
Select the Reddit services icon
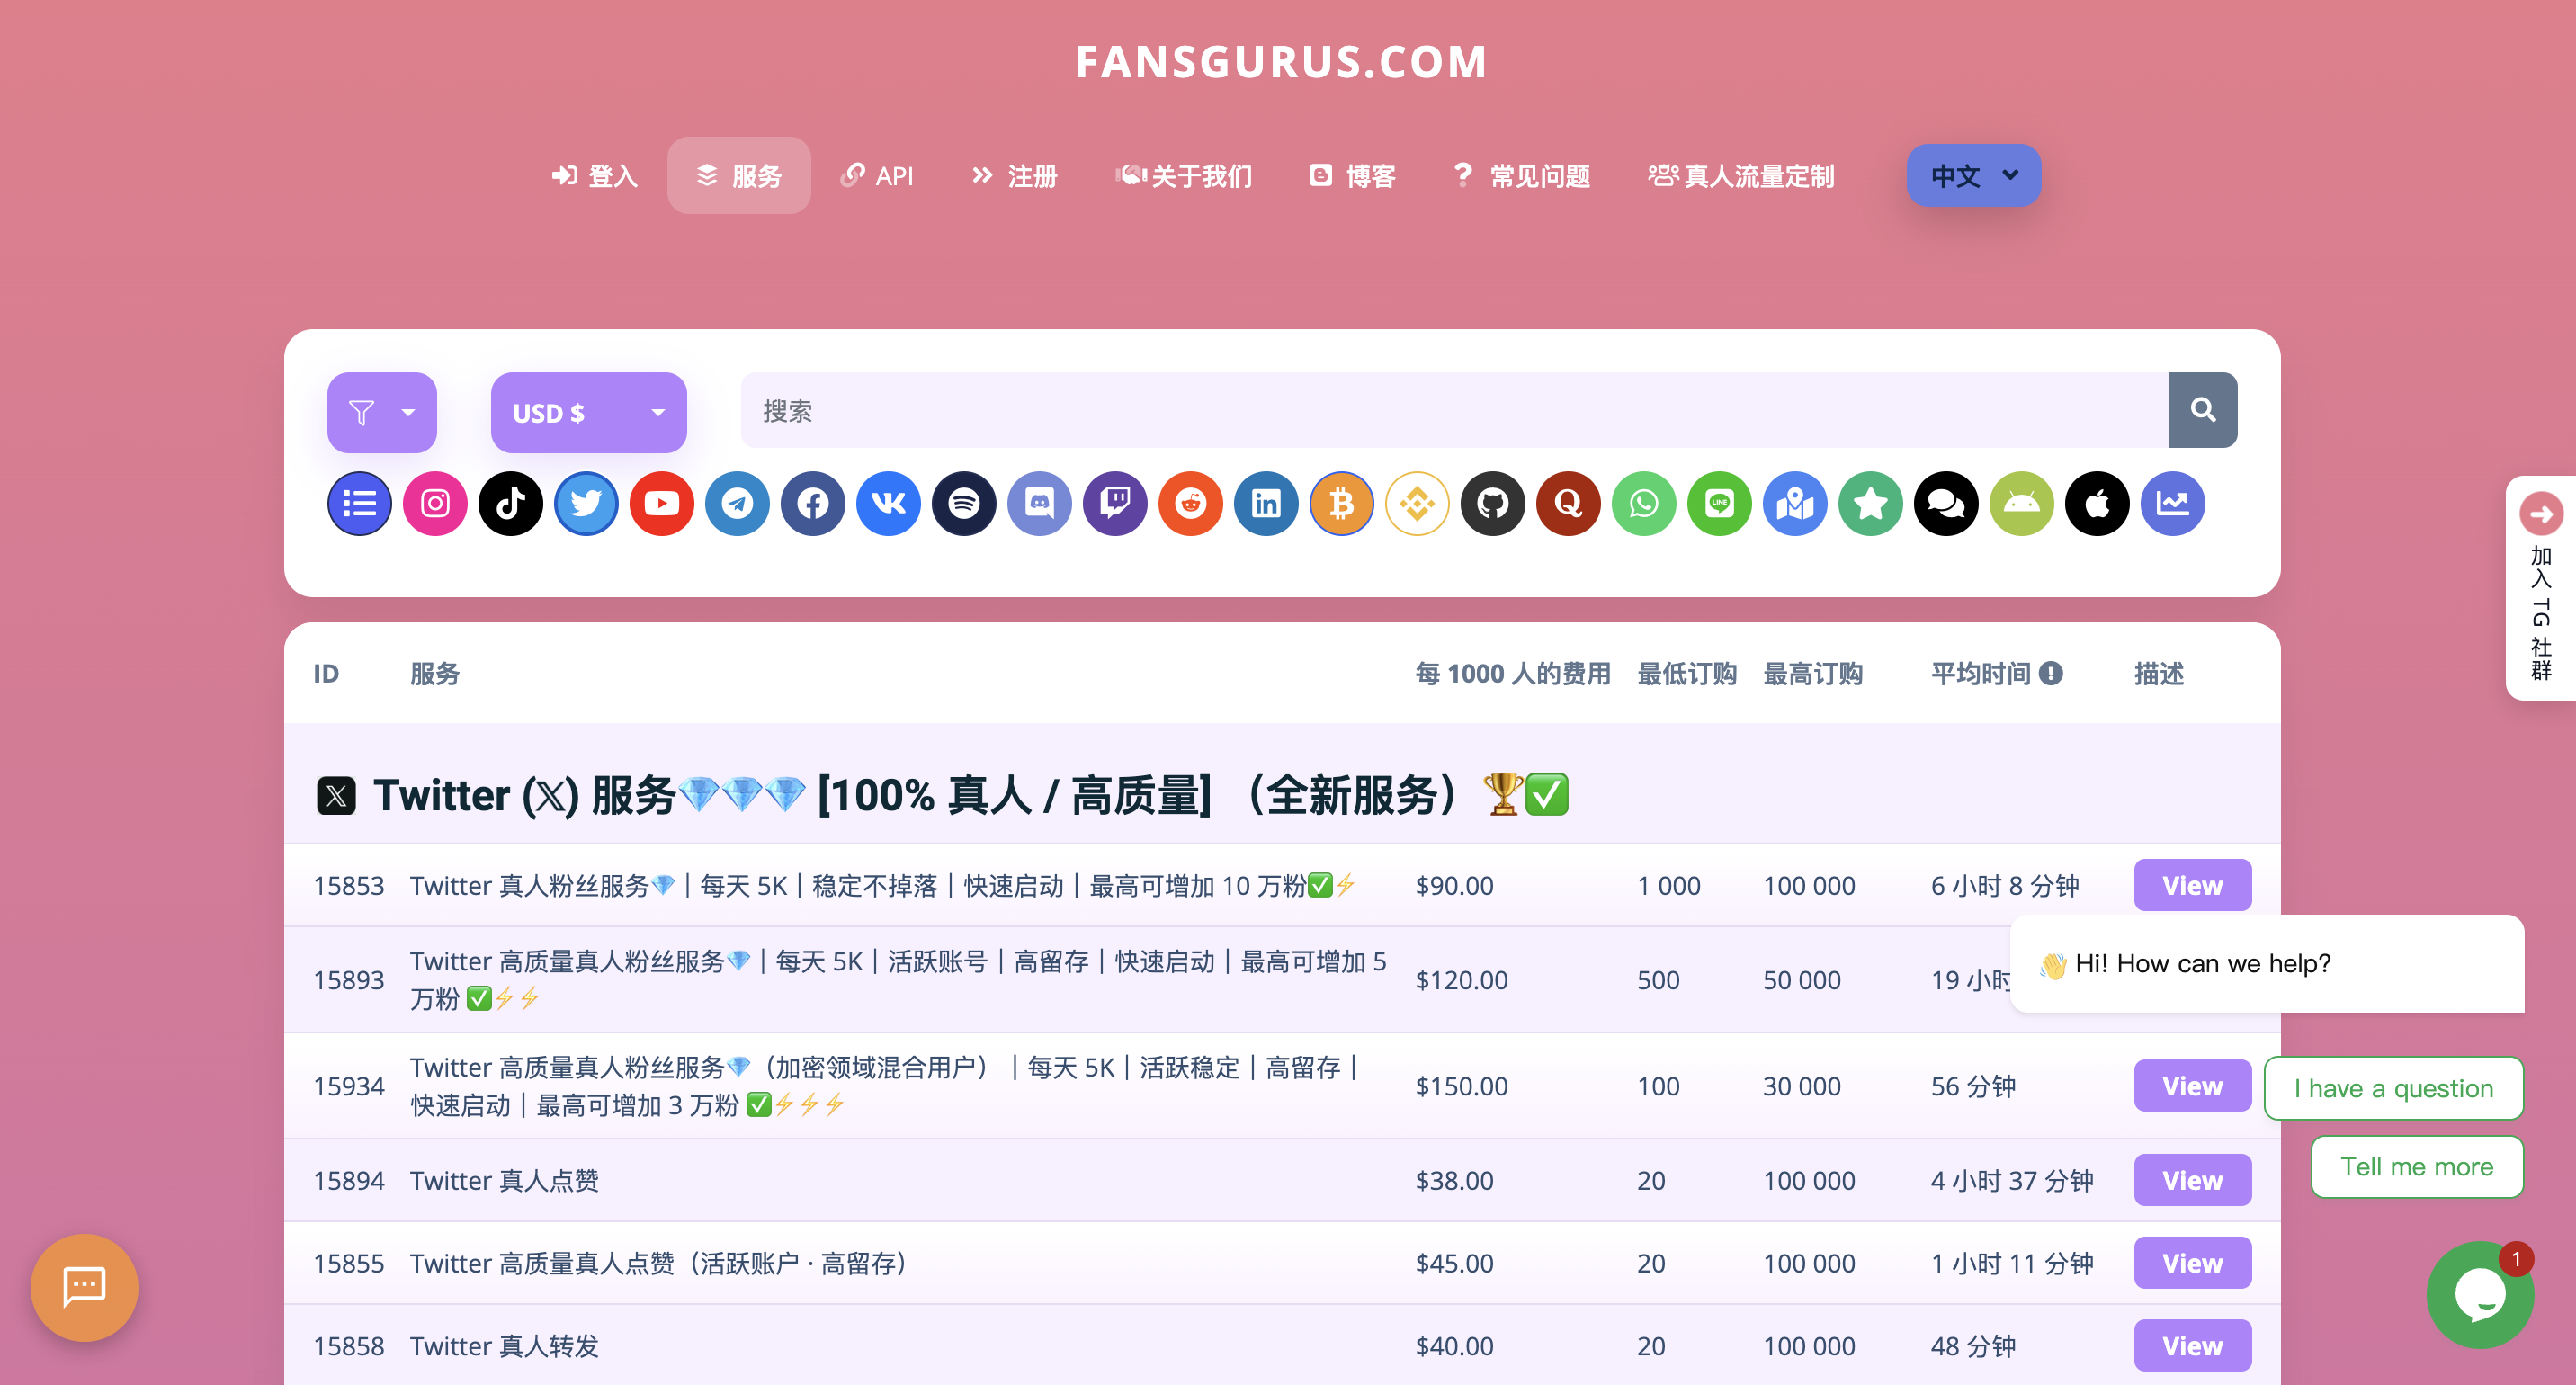pyautogui.click(x=1191, y=503)
